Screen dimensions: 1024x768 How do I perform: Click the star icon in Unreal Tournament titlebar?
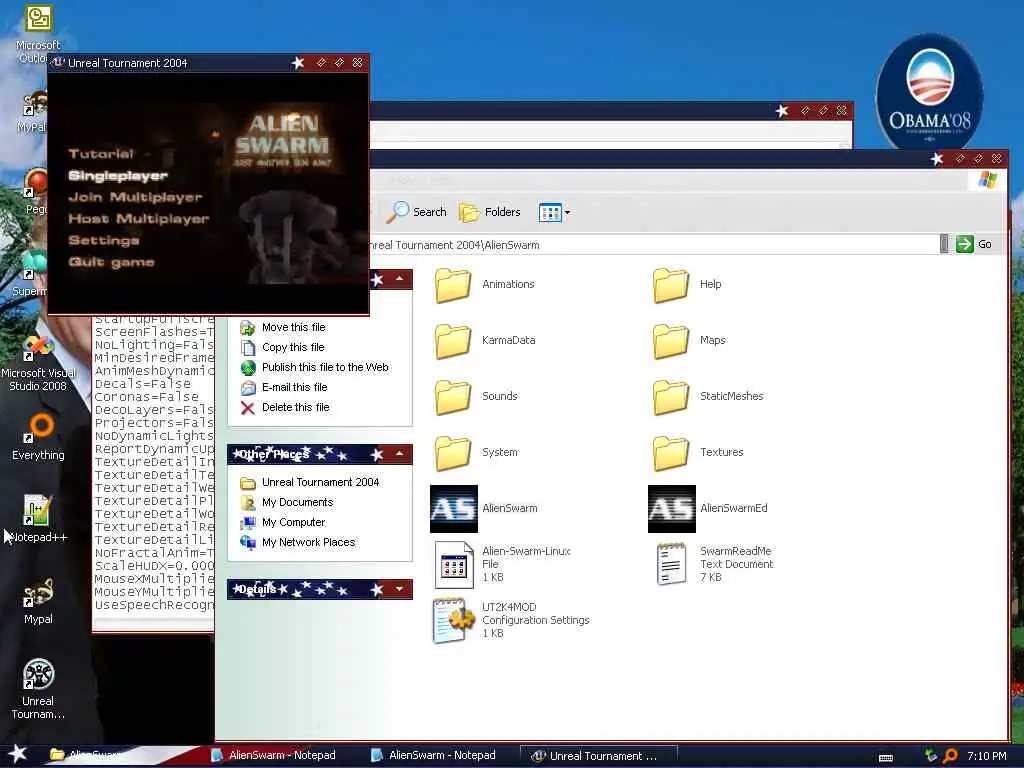[x=298, y=63]
